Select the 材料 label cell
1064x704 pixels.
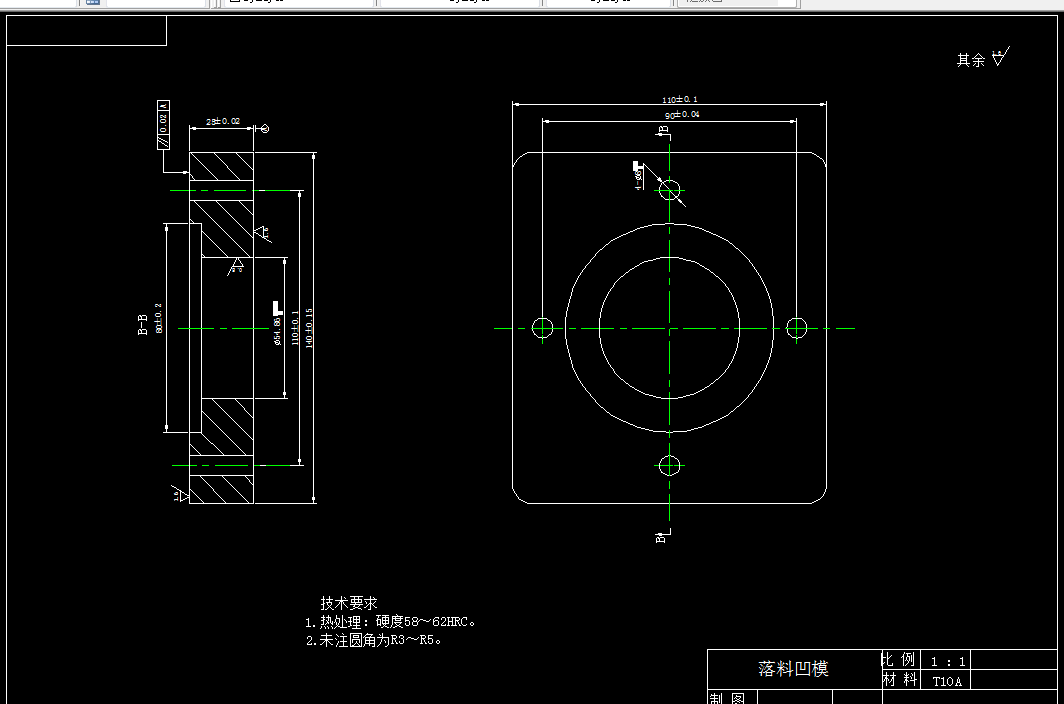[900, 680]
